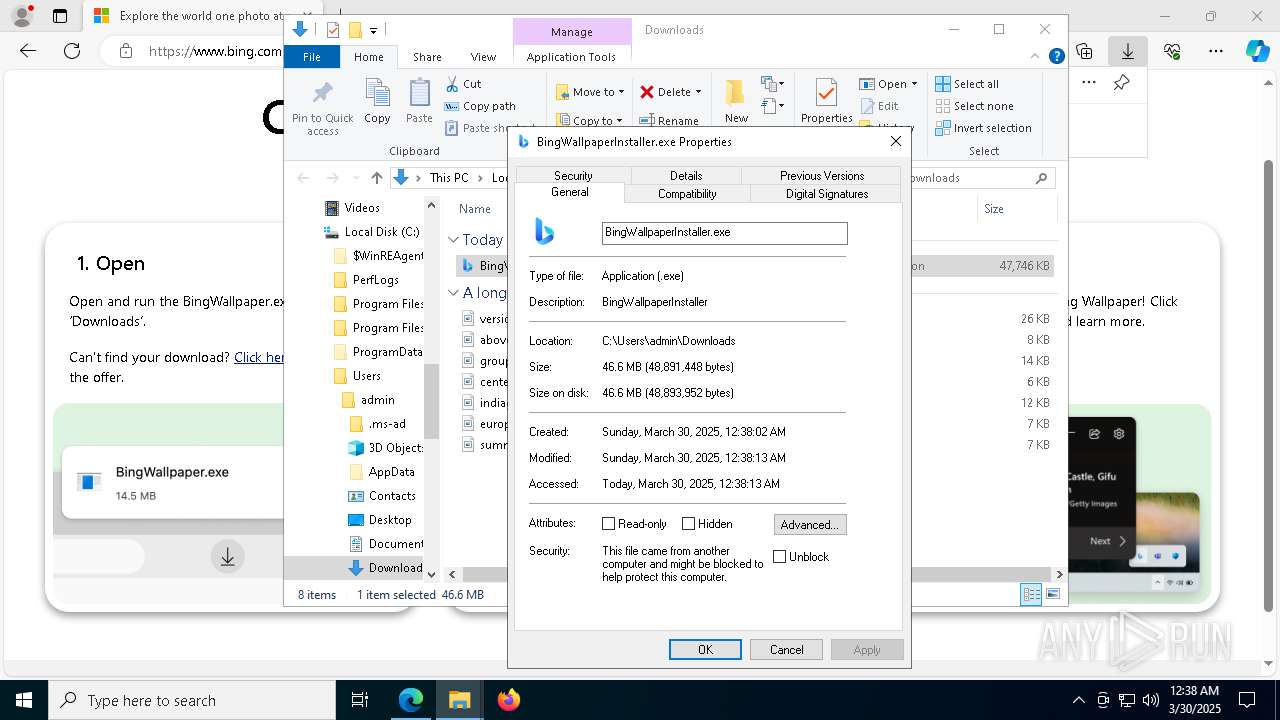Click Cancel in the Properties dialog
Screen dimensions: 1280x720
[786, 650]
